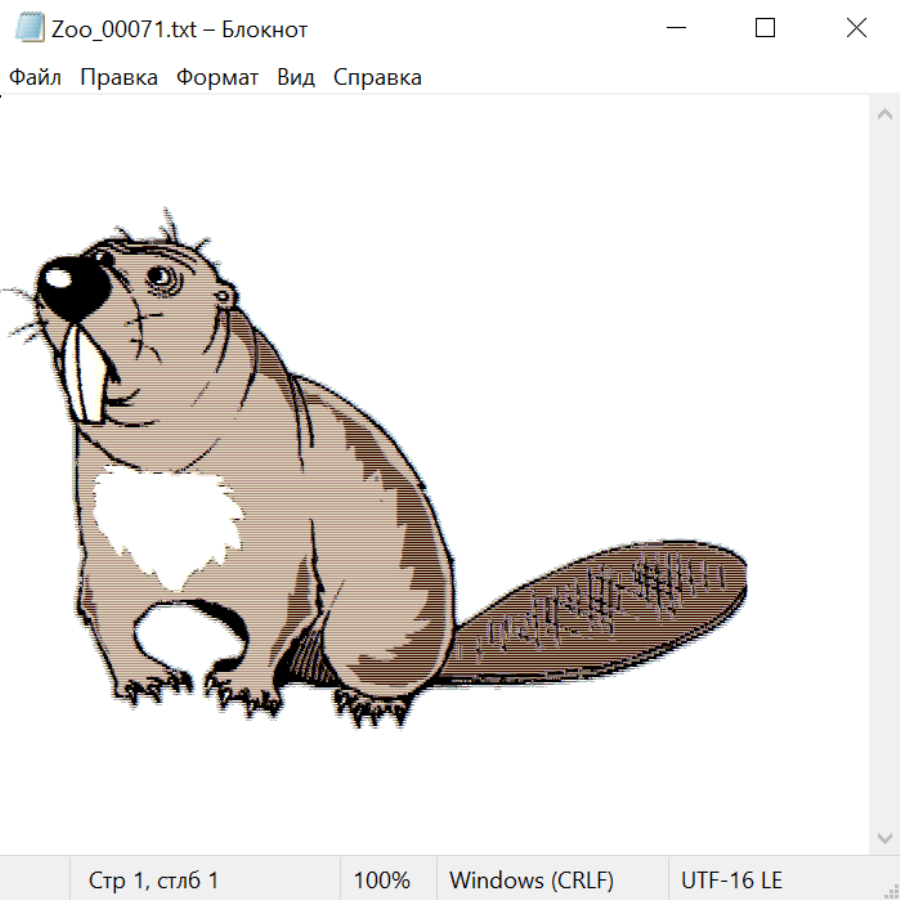Click the Windows (CRLF) line ending indicator
The image size is (900, 900).
[x=531, y=881]
